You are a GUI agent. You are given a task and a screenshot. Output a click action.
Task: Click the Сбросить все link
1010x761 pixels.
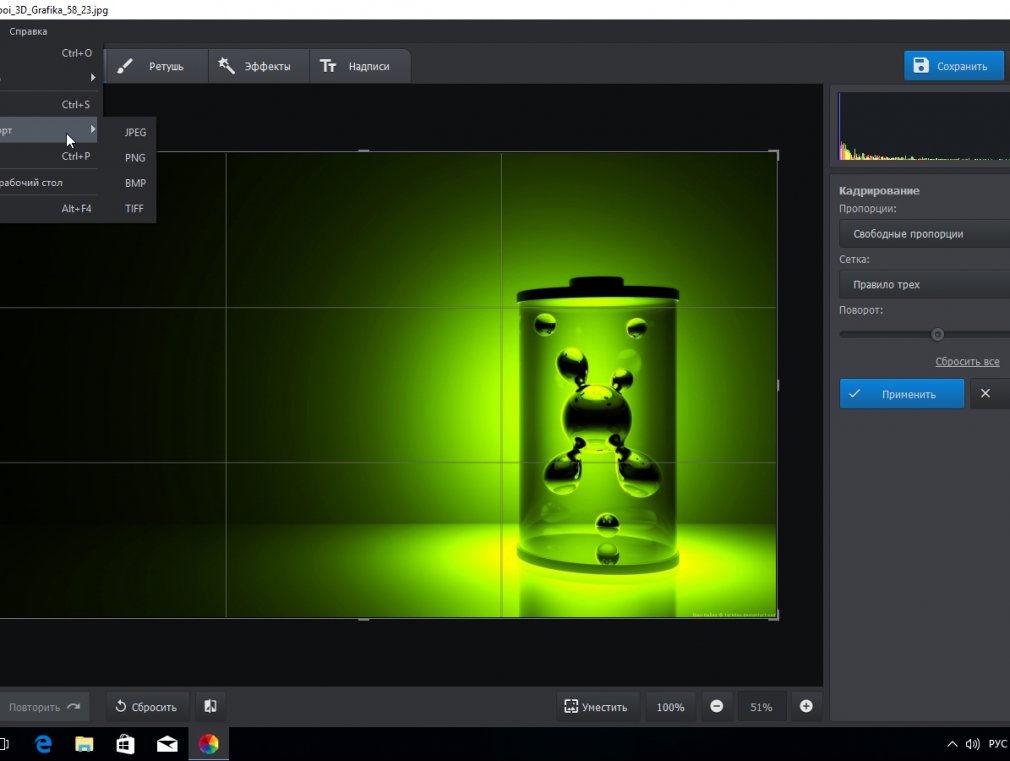point(967,361)
